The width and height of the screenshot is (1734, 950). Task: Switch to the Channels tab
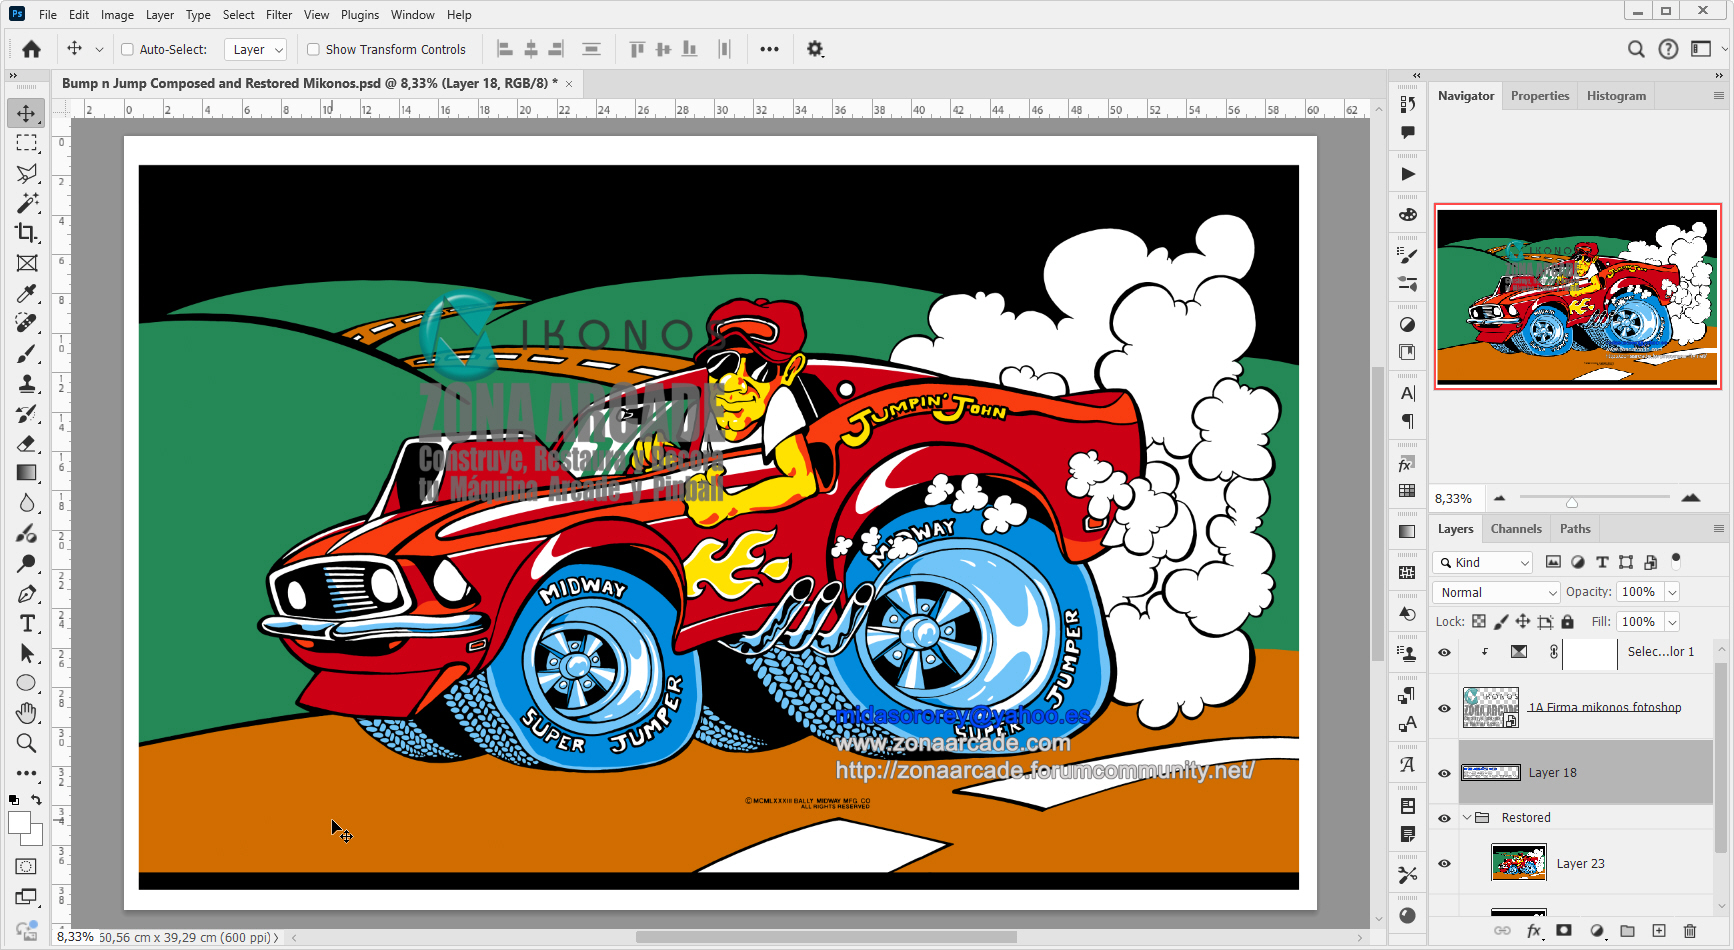1516,529
